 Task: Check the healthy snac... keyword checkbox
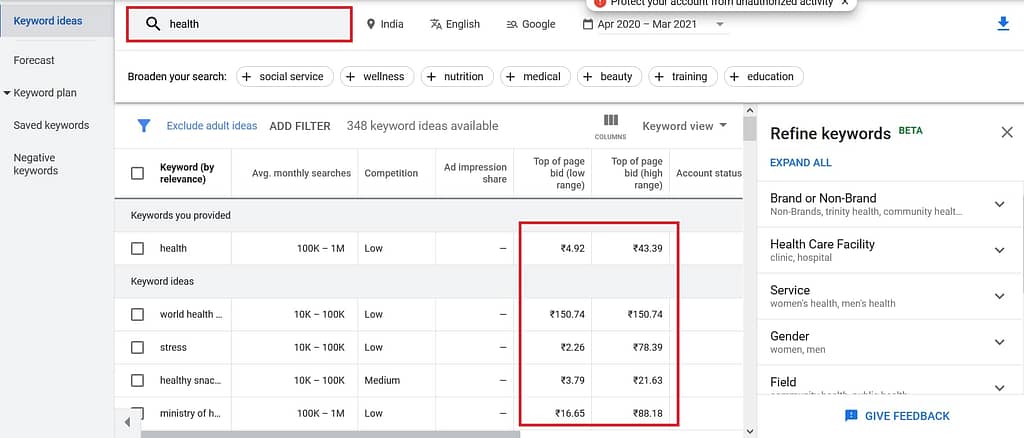click(137, 380)
